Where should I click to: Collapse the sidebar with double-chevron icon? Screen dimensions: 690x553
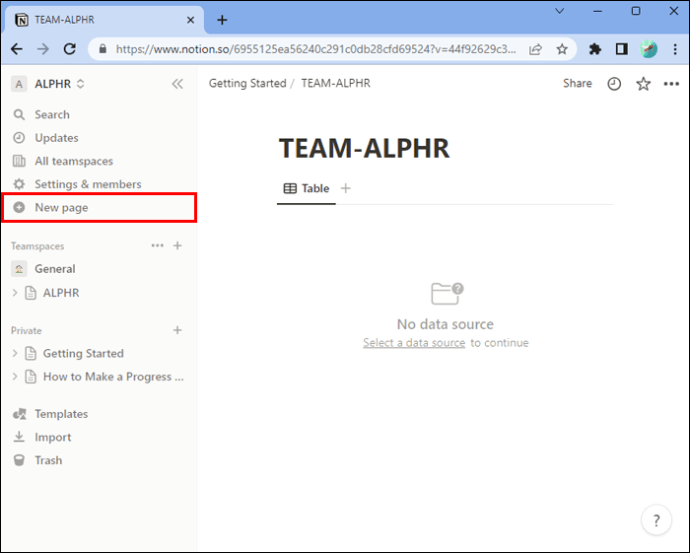coord(177,84)
